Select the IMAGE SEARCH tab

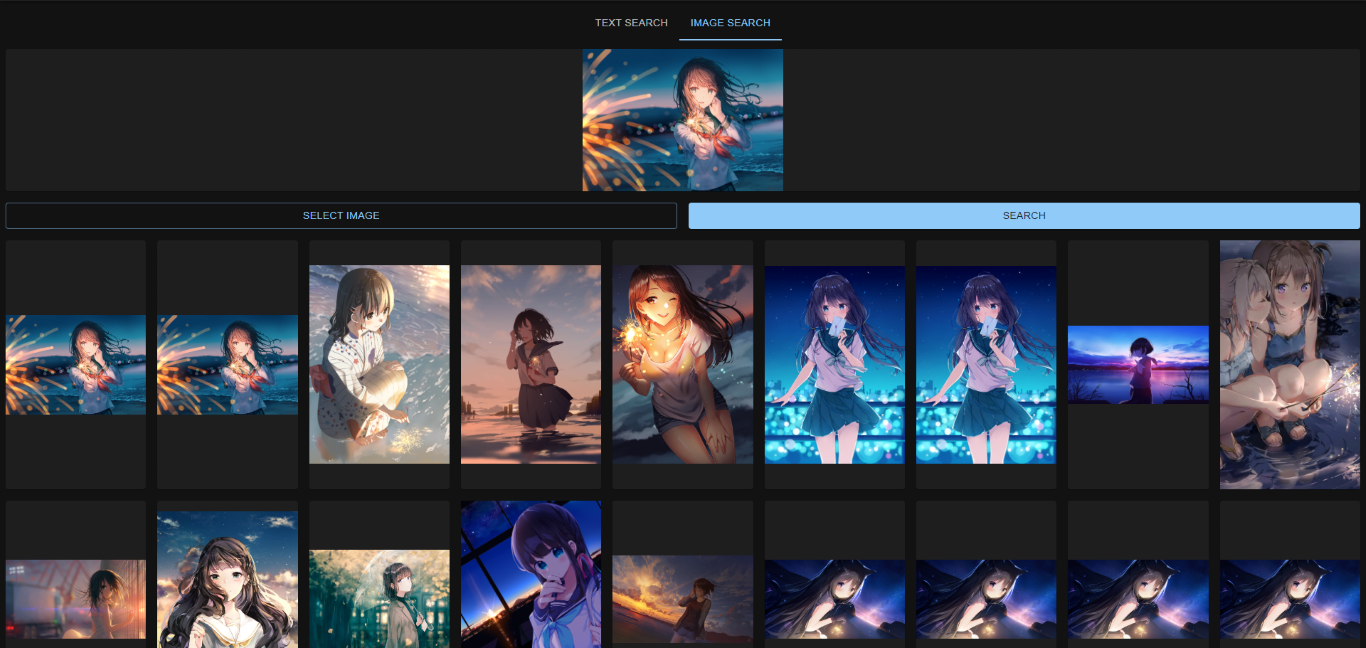(730, 22)
